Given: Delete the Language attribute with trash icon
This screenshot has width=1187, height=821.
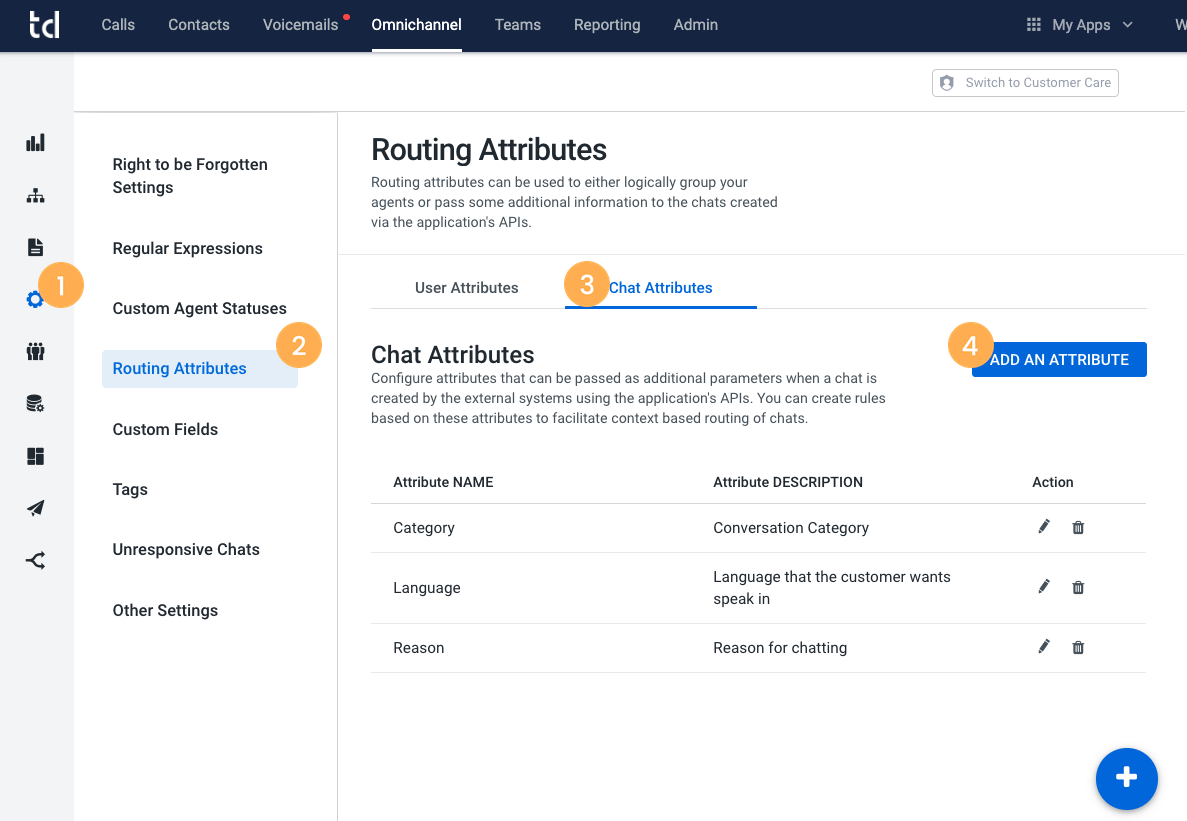Looking at the screenshot, I should [x=1078, y=587].
